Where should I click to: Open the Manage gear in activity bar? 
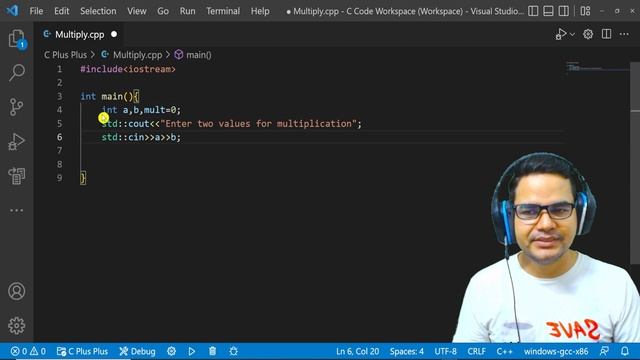click(x=17, y=325)
